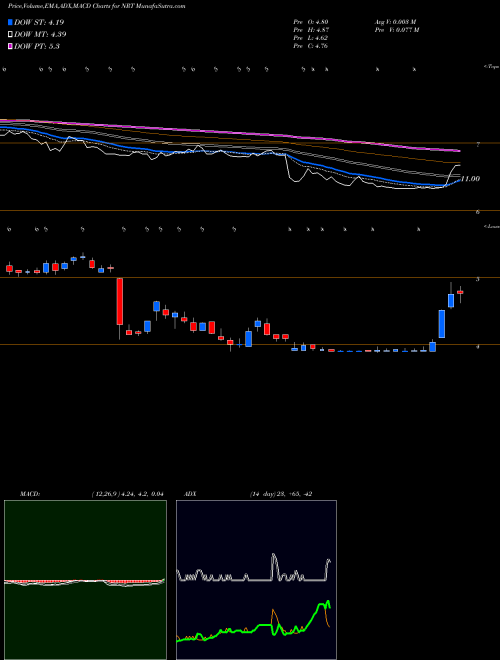Viewport: 500px width, 660px height.
Task: Select the 'DOW MT: 4.39' legend label
Action: [x=40, y=35]
